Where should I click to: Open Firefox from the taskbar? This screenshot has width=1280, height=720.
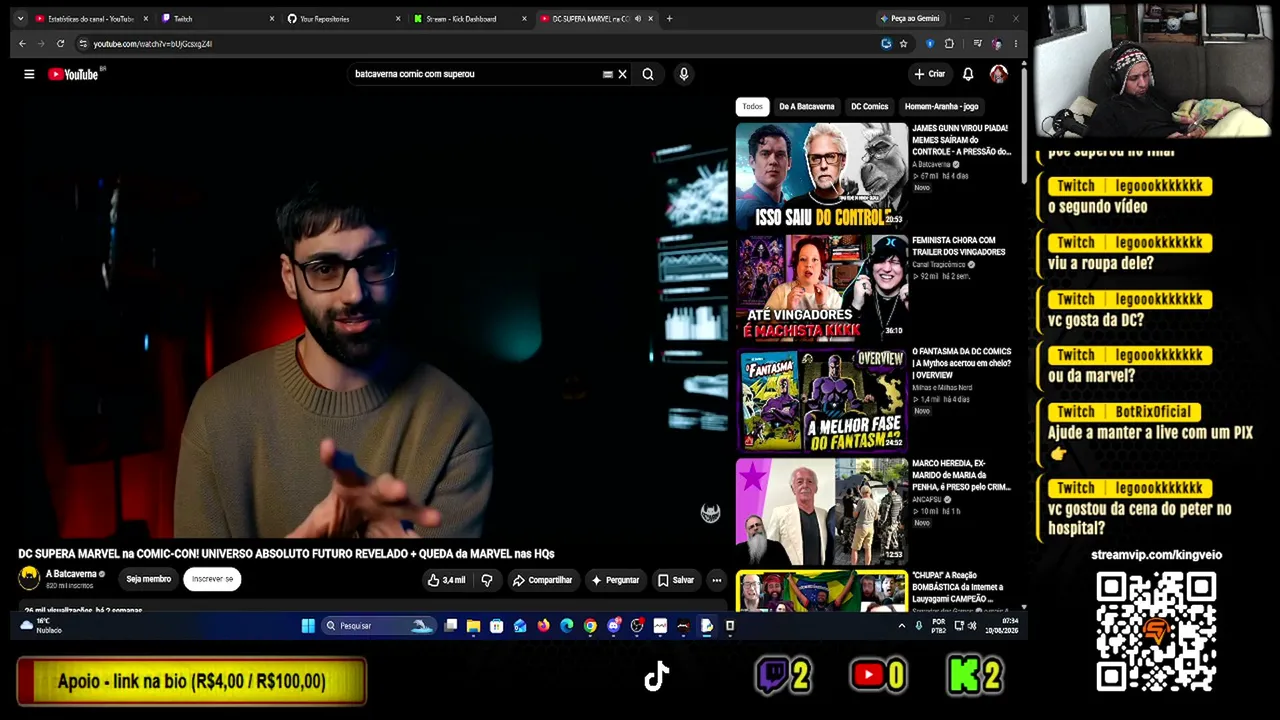(543, 626)
